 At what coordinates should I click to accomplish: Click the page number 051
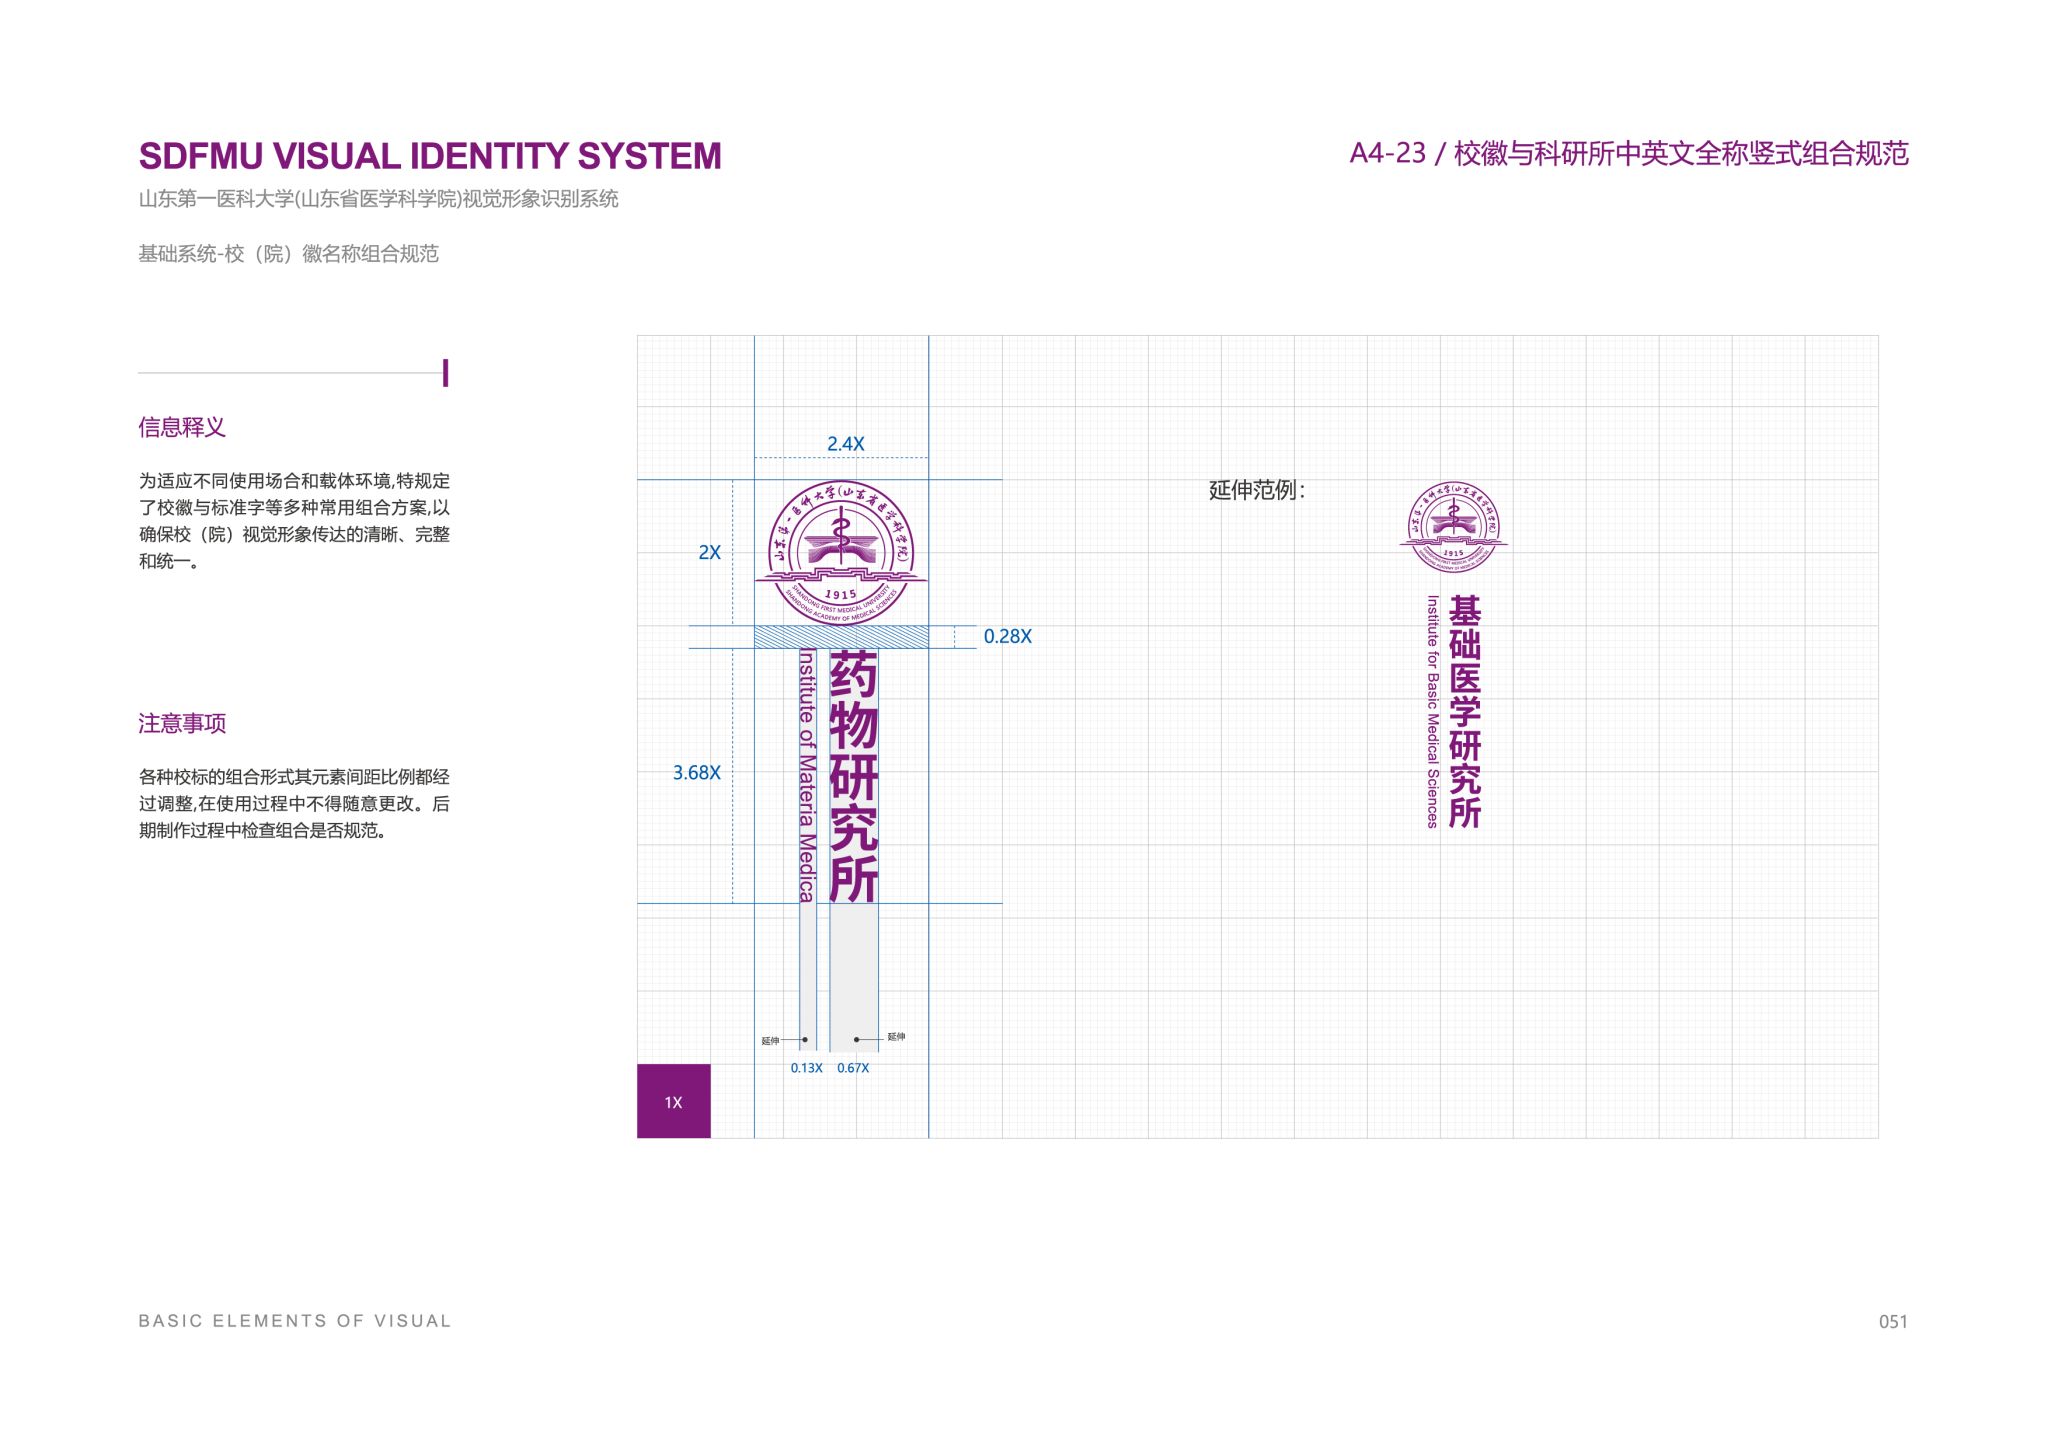[1892, 1322]
